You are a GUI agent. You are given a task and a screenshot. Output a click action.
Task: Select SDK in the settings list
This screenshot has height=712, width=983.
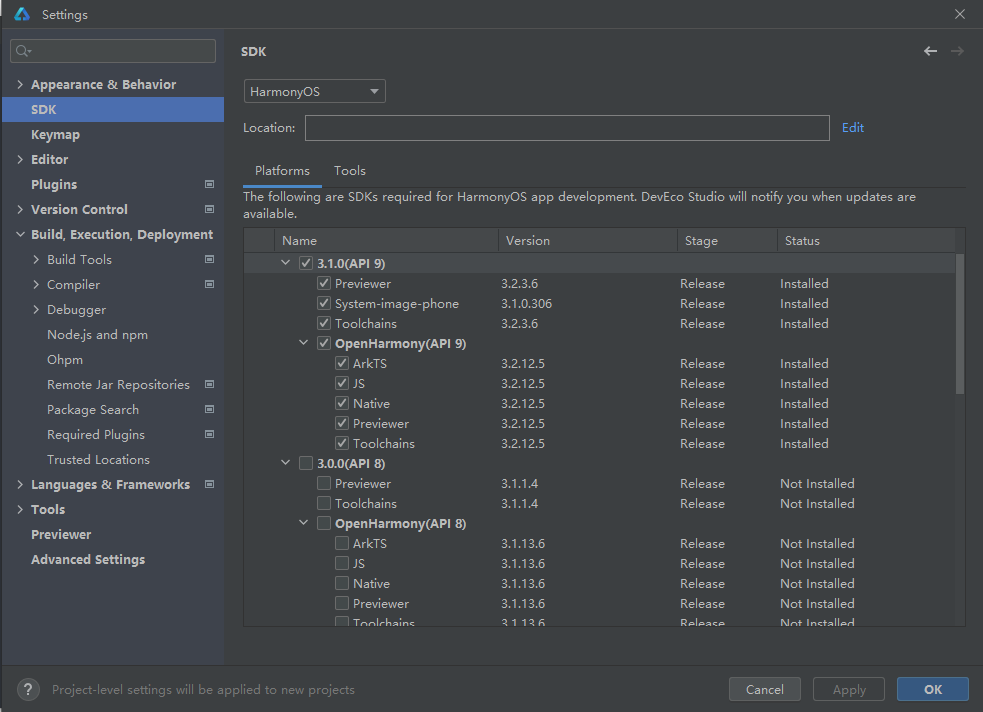113,110
